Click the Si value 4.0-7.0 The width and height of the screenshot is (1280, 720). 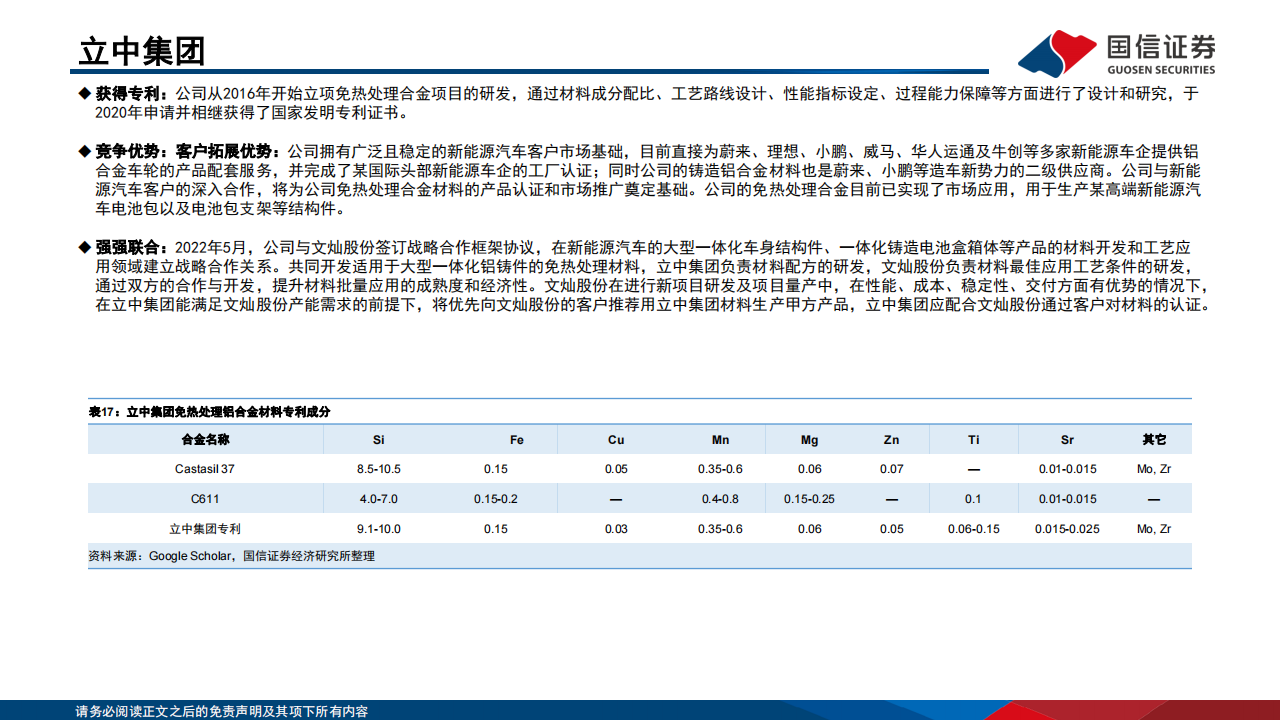pos(378,499)
